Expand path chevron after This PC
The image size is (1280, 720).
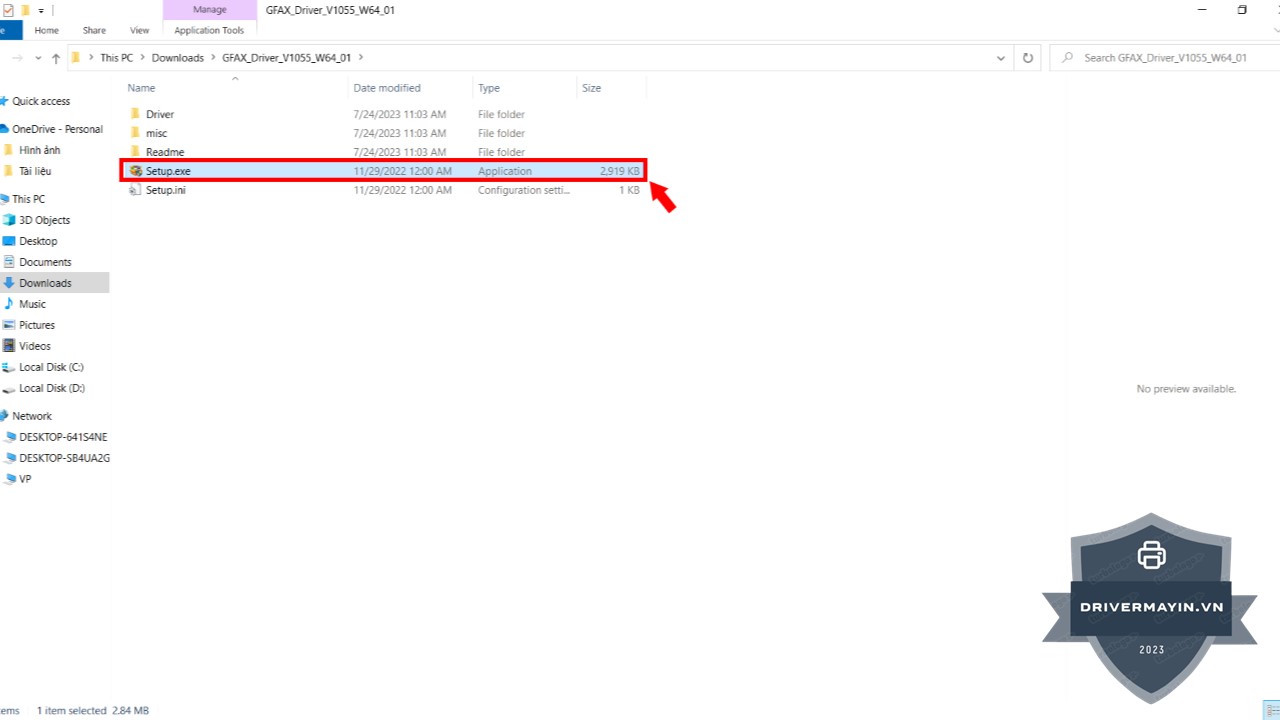(142, 58)
